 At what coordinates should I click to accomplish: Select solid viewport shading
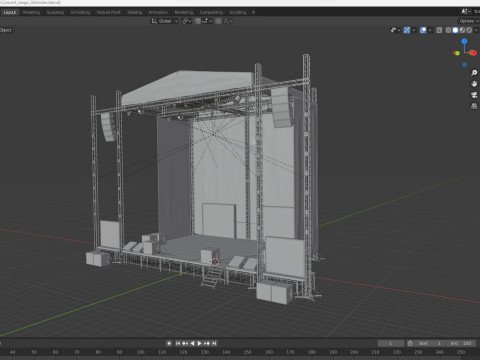[x=455, y=30]
